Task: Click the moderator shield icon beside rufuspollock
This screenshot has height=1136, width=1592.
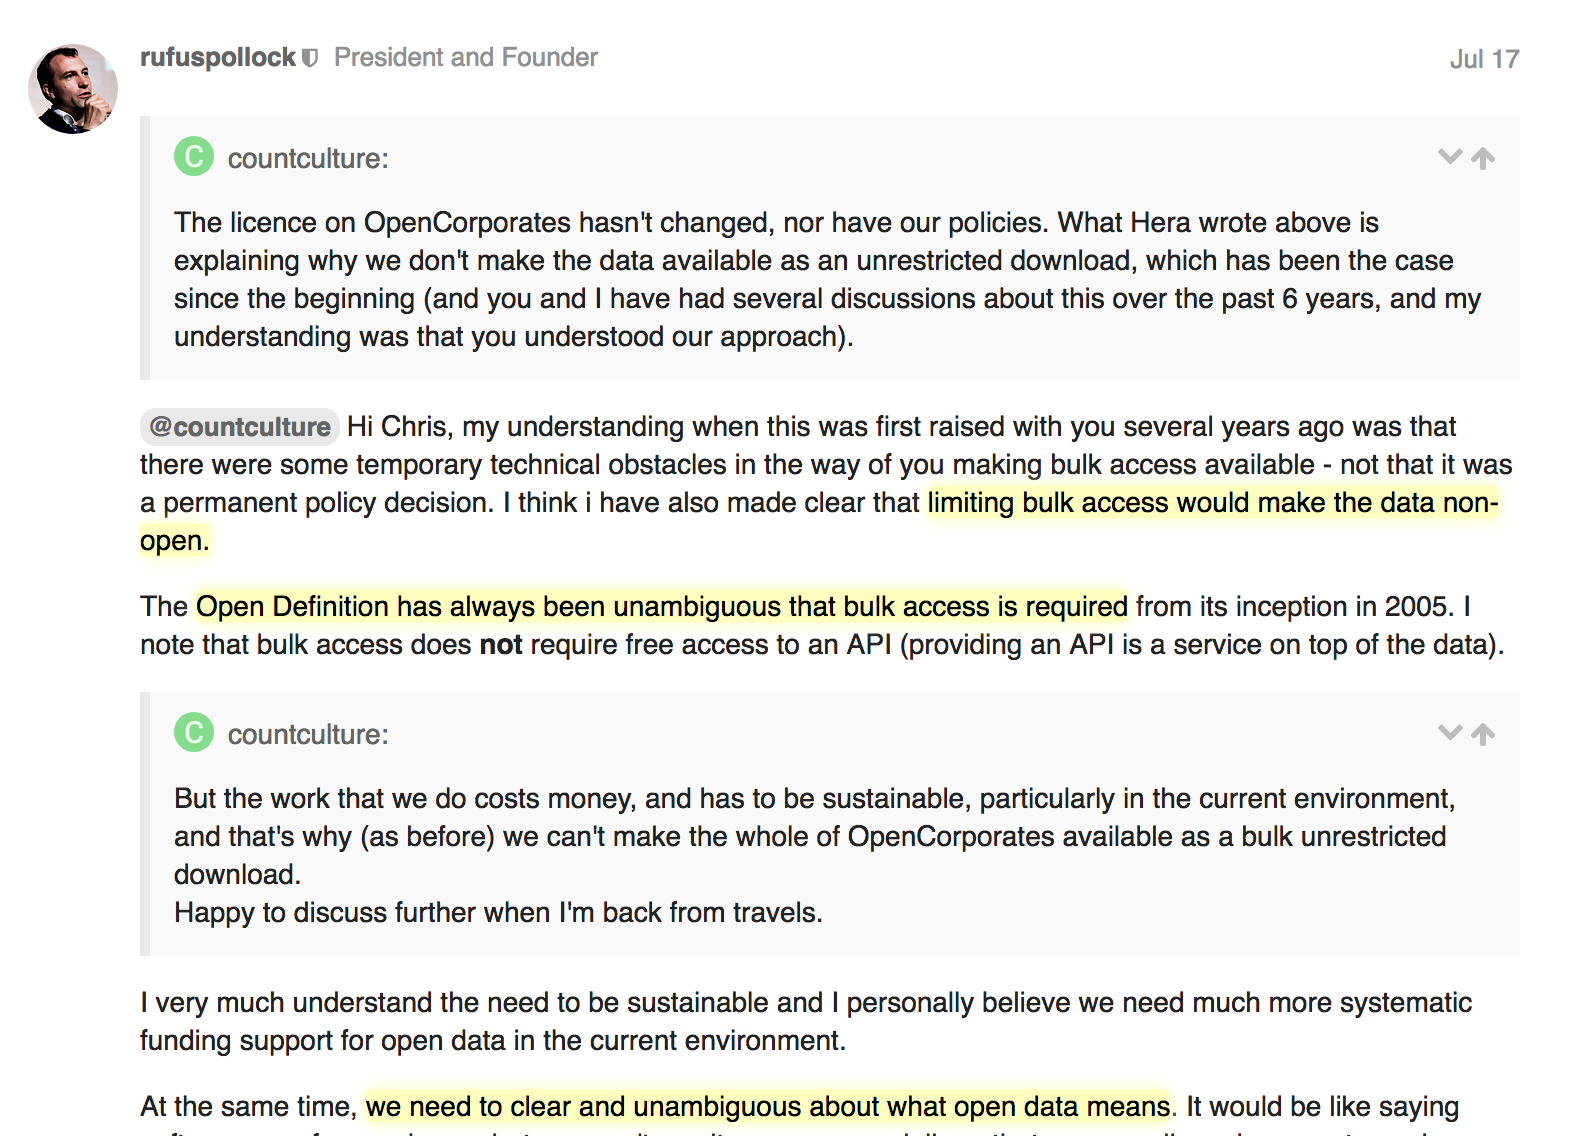Action: coord(310,58)
